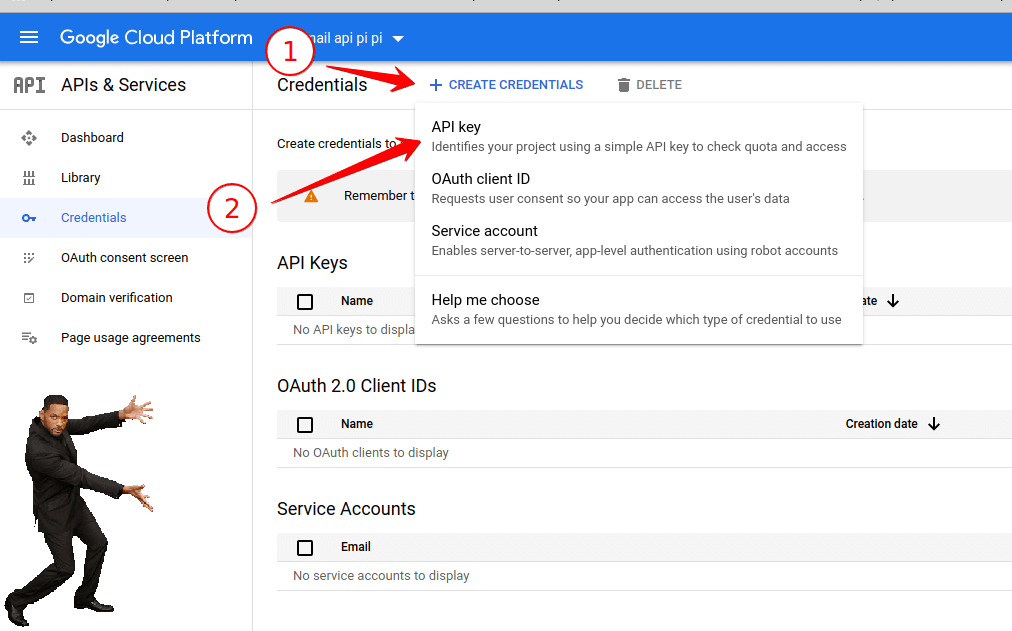Click the DELETE button

(x=649, y=85)
